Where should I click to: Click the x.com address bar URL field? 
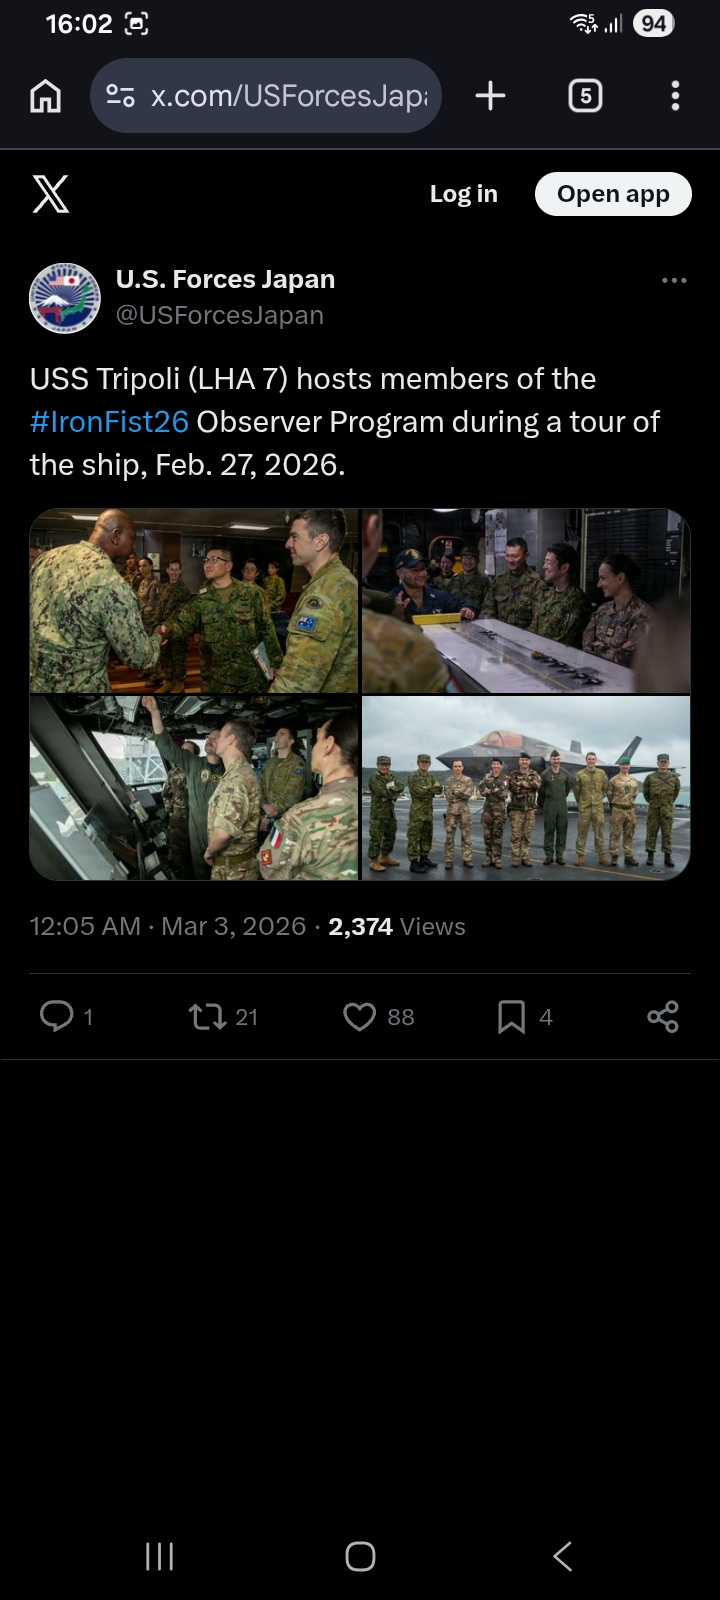[x=289, y=96]
